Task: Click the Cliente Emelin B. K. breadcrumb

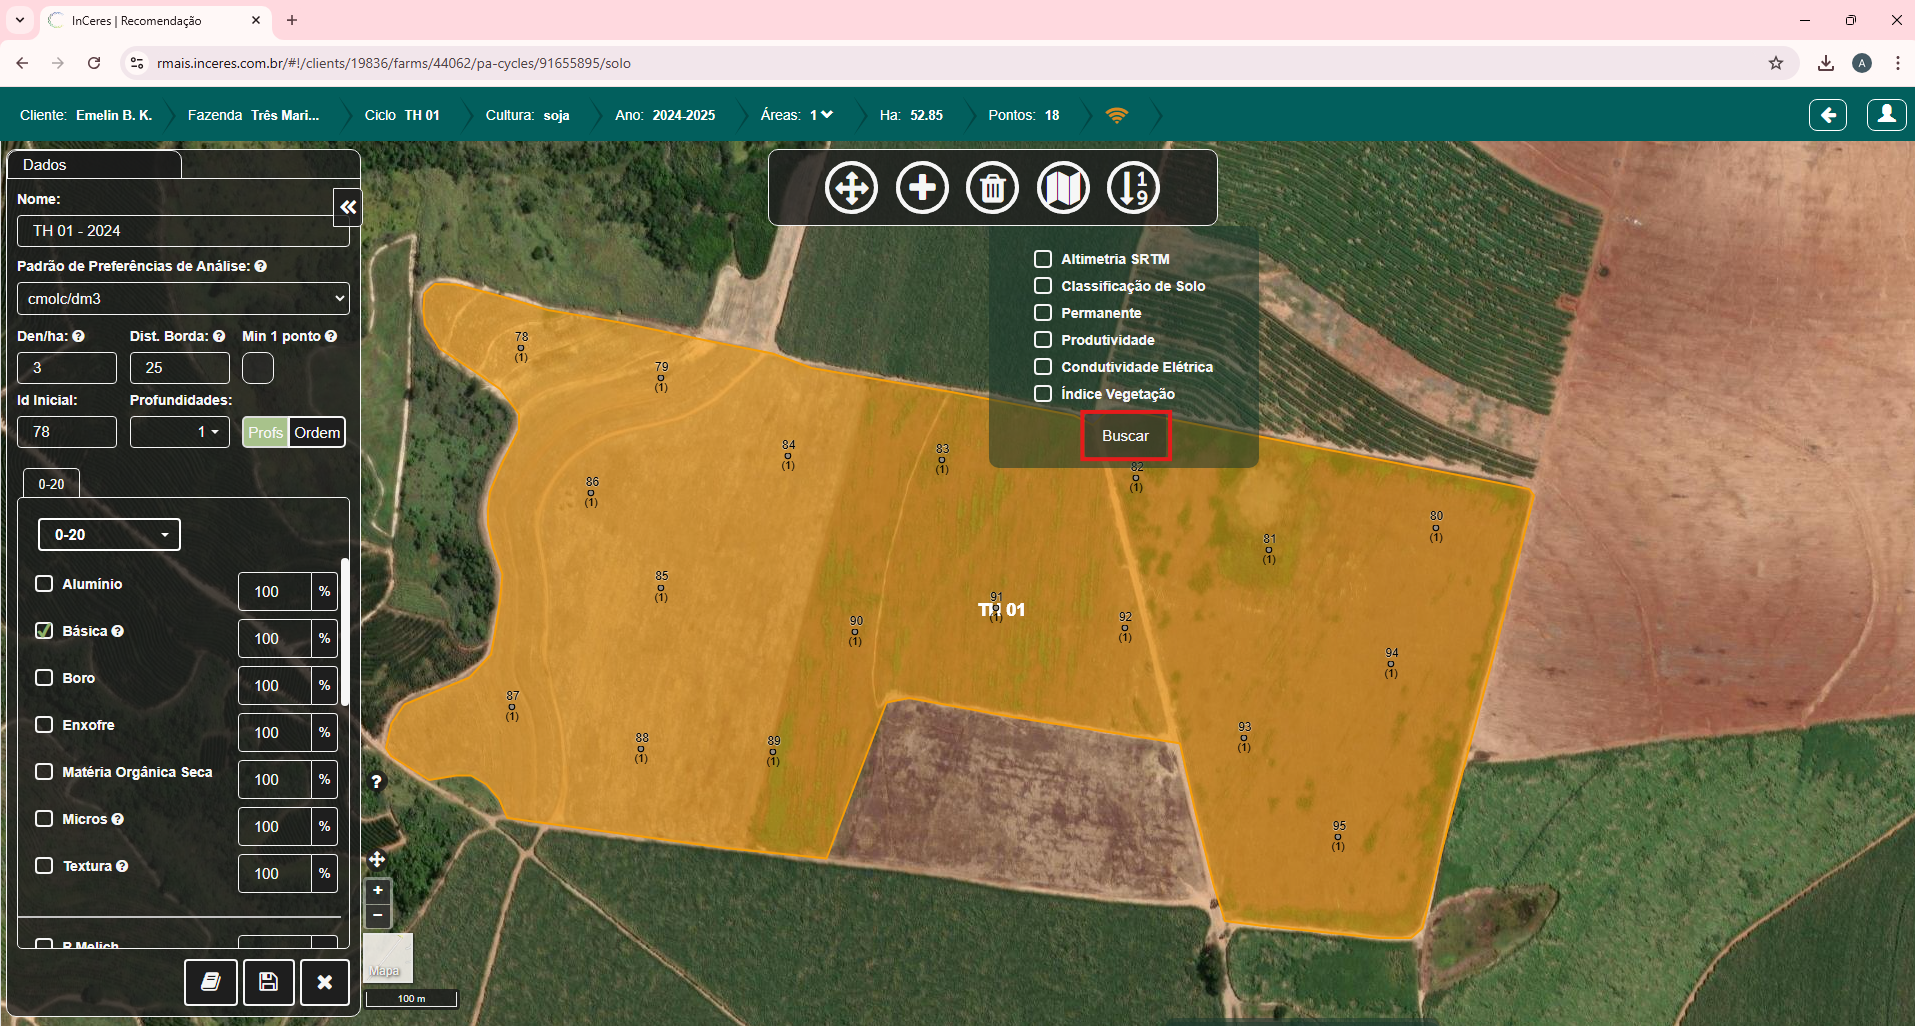Action: (x=86, y=115)
